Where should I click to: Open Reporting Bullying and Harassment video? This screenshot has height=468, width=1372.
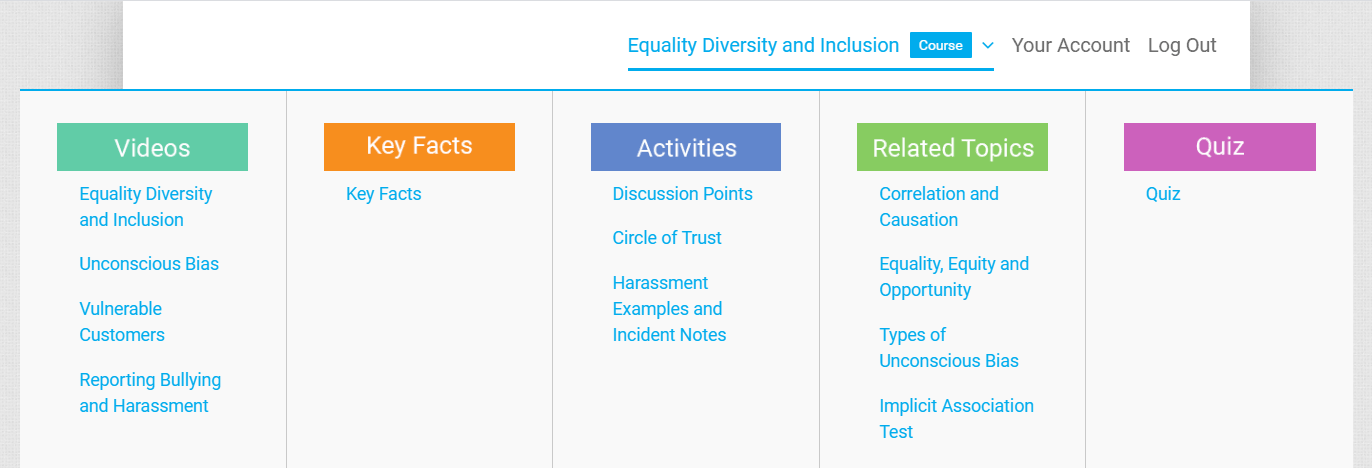[150, 393]
